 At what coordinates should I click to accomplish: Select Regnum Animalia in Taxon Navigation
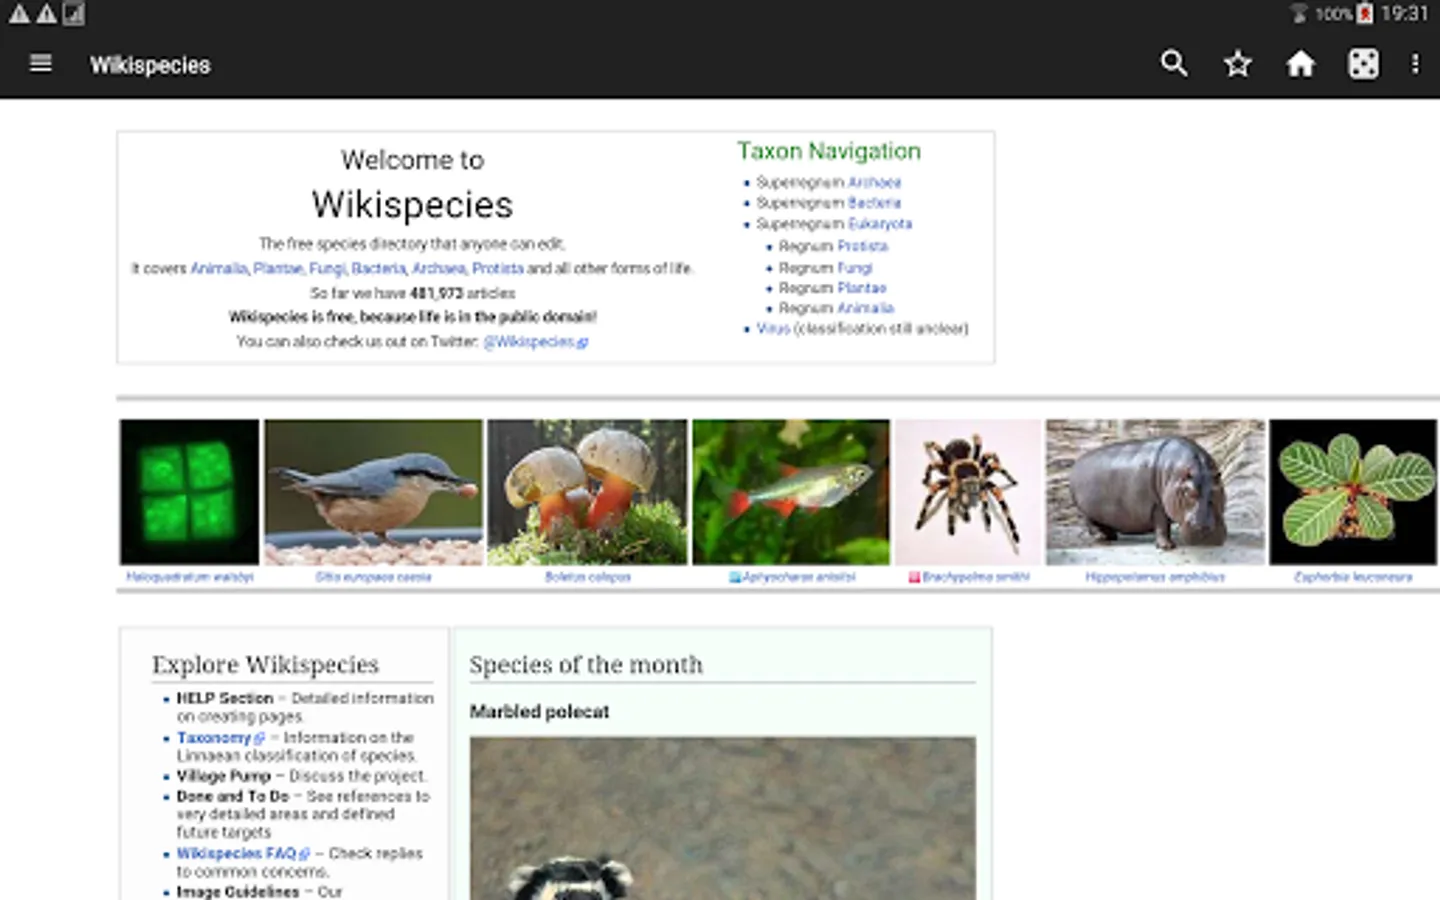865,308
